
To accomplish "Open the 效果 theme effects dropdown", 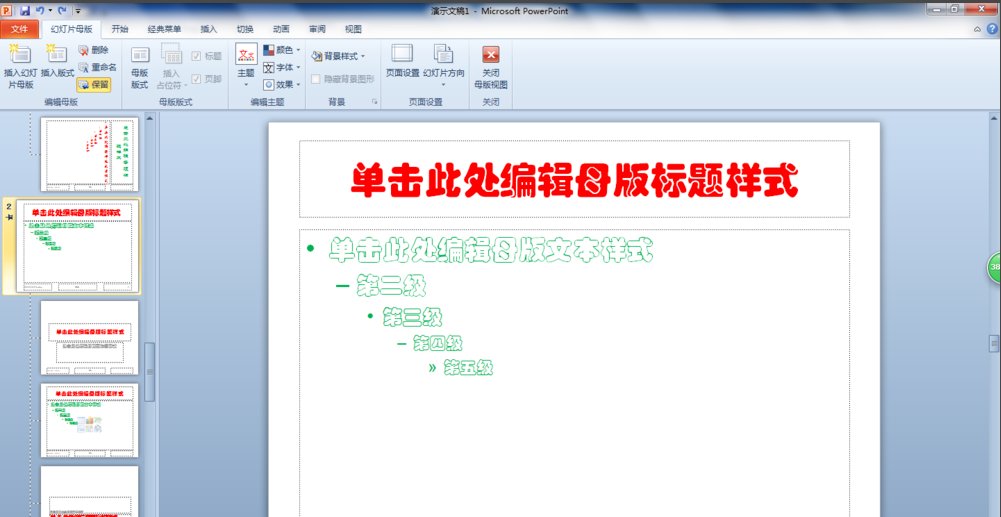I will [282, 84].
